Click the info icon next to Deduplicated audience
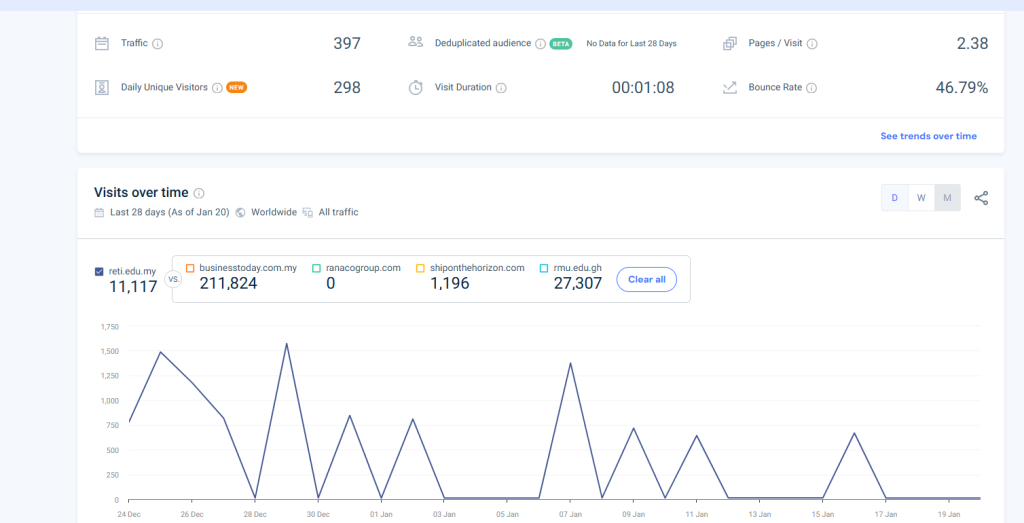 coord(540,44)
